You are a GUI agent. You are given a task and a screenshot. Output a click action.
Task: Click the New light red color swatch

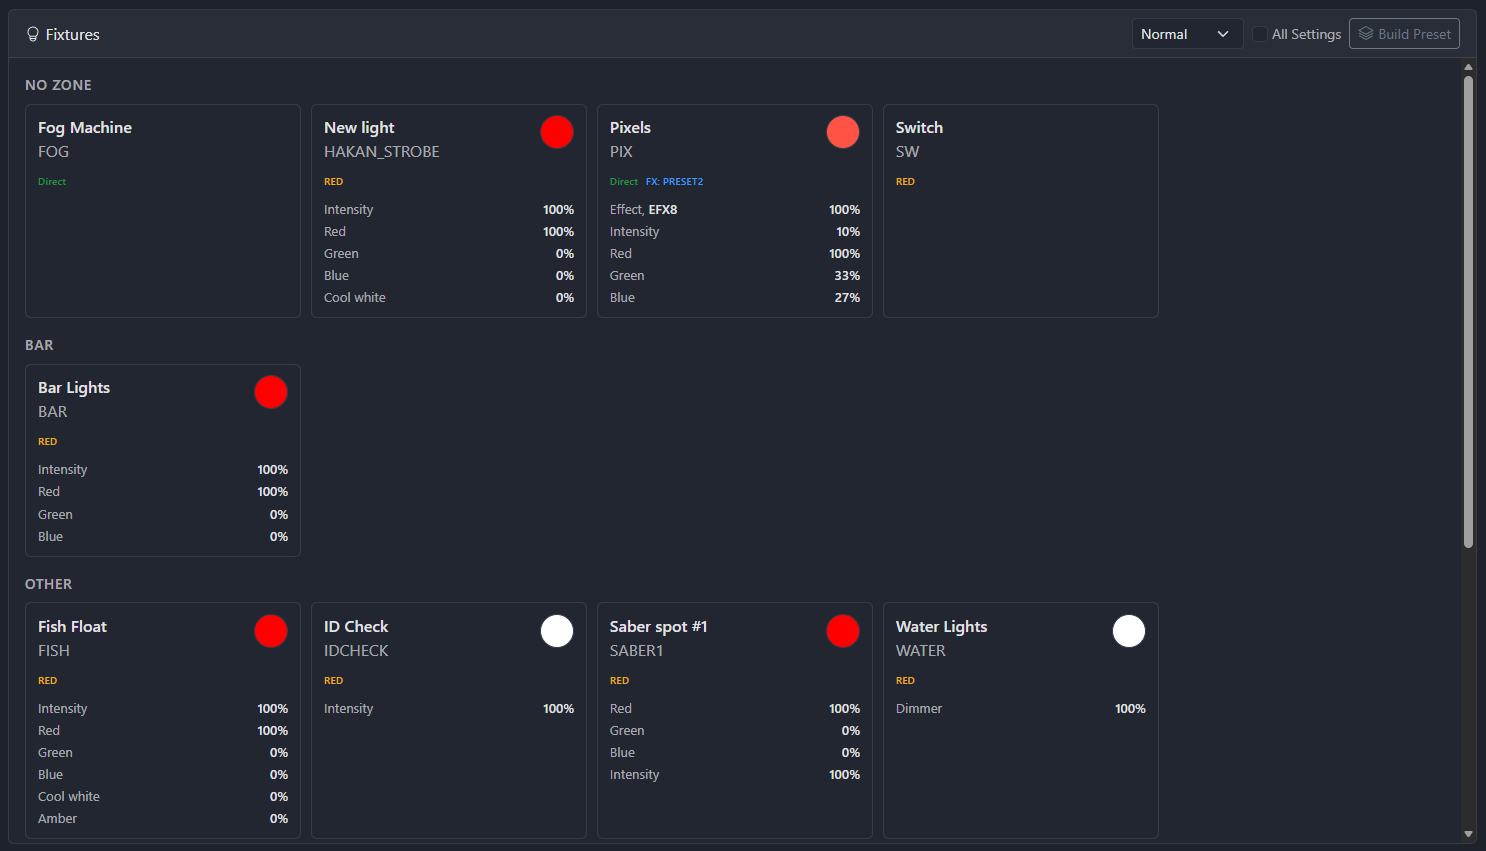click(x=557, y=132)
